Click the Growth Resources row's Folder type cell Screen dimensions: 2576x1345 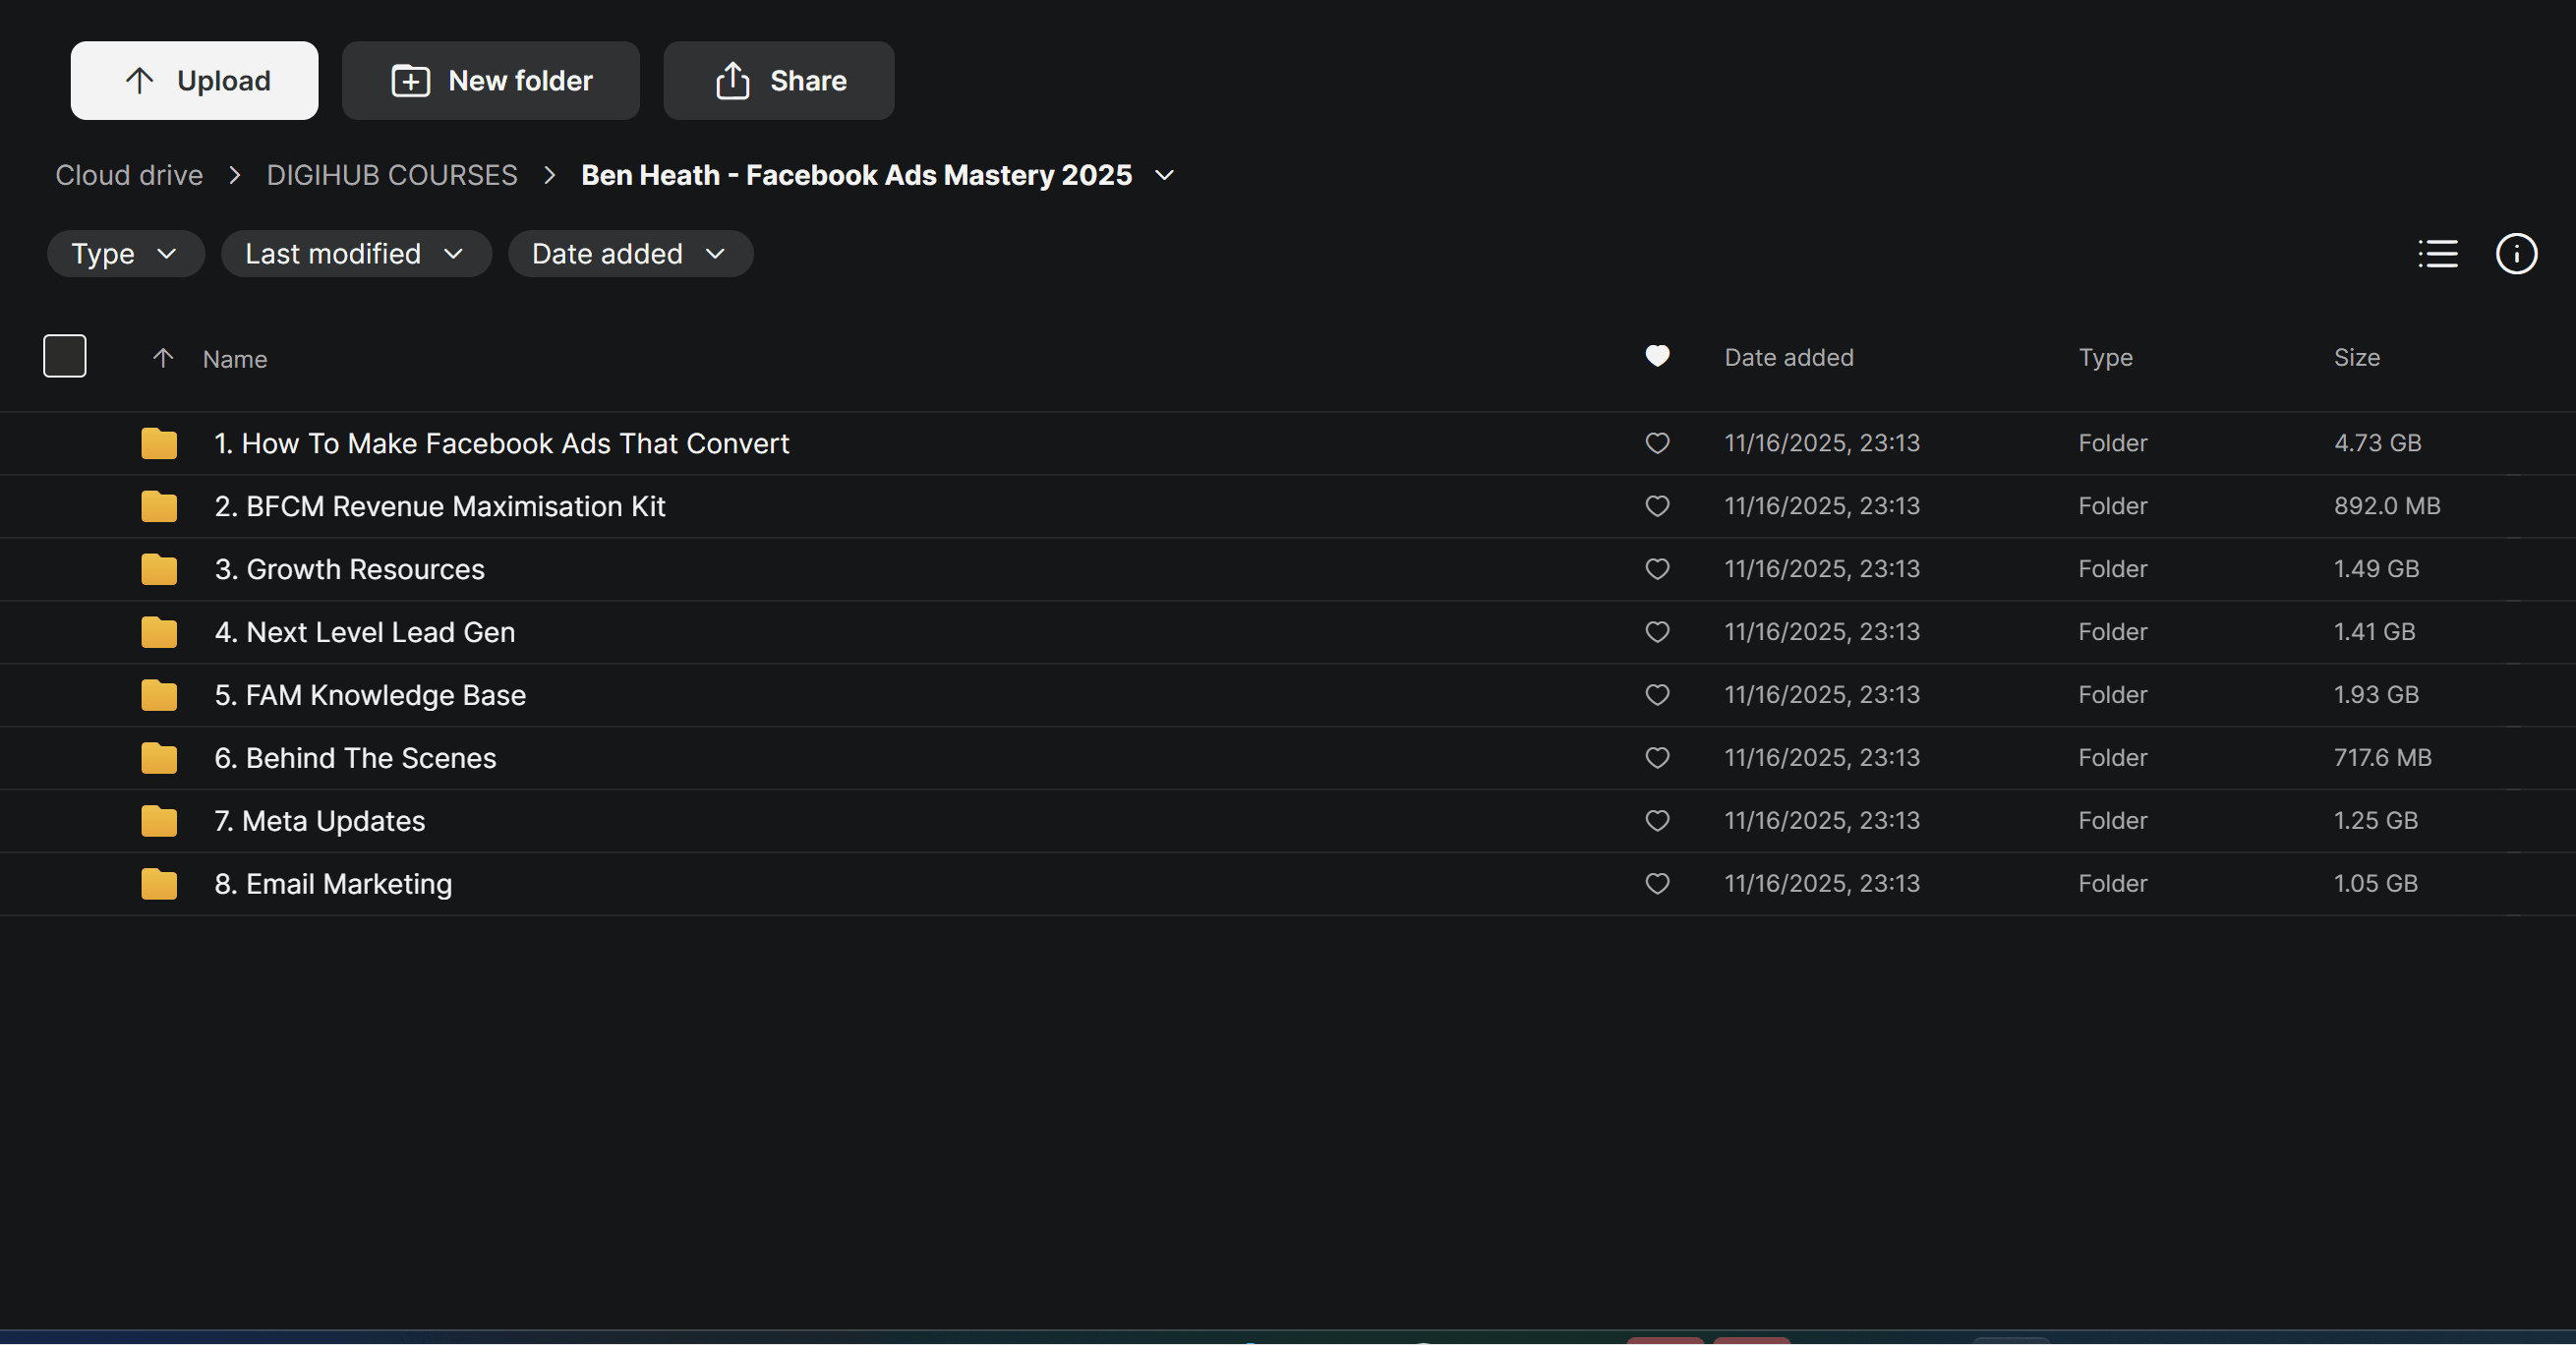[2112, 569]
